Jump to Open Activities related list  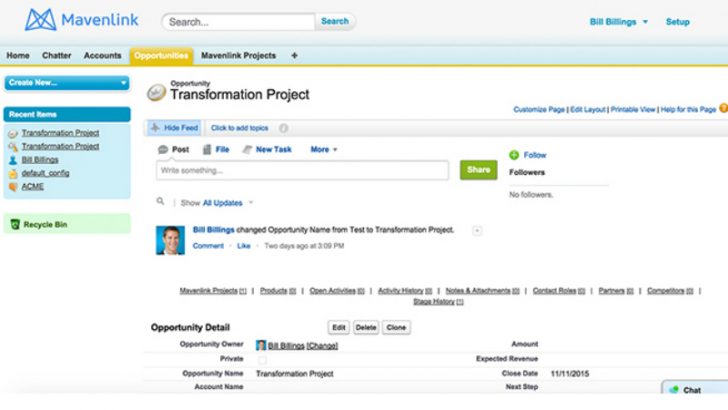[337, 291]
